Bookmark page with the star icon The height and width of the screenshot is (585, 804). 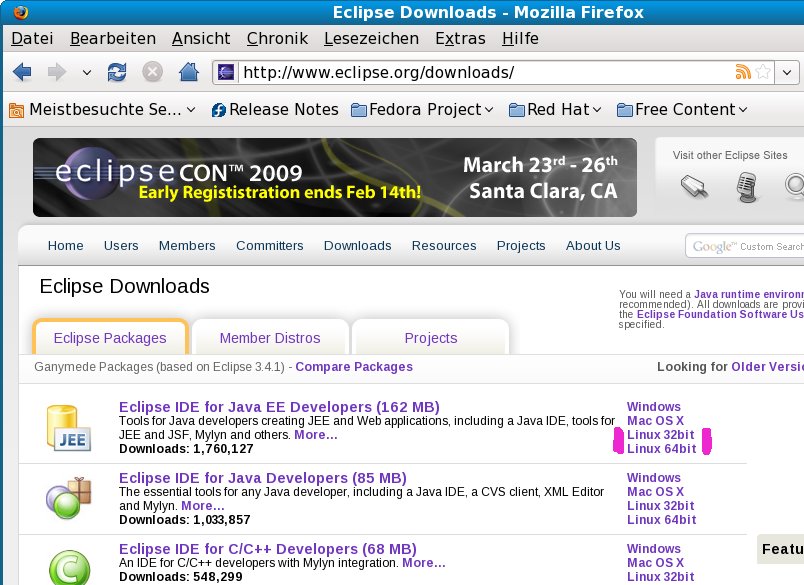pos(763,72)
